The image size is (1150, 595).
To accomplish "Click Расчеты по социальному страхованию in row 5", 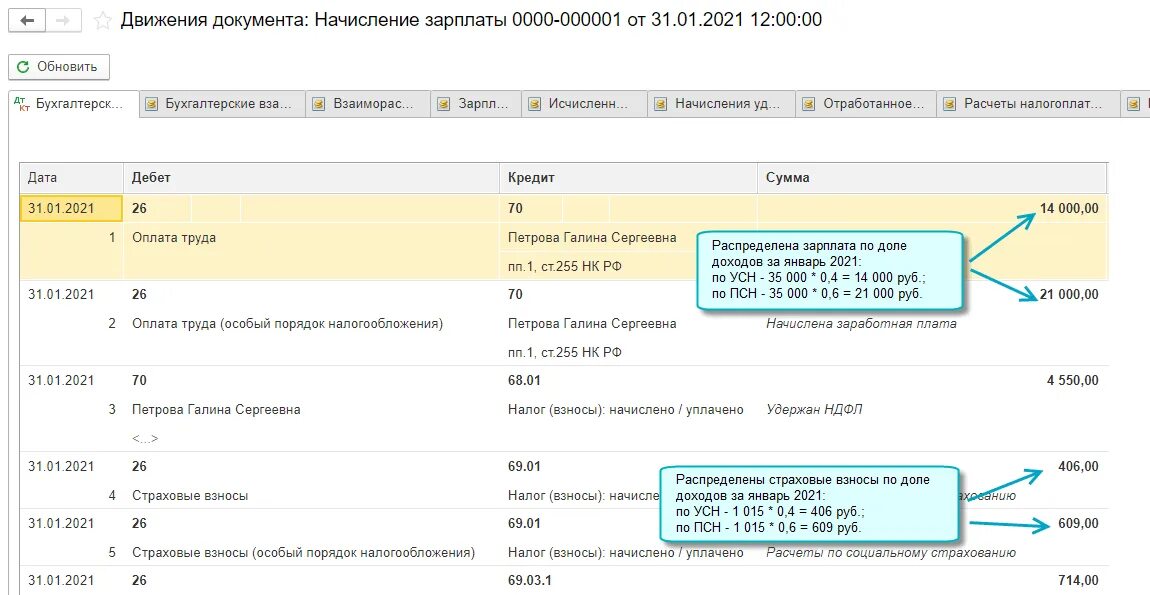I will (x=891, y=552).
